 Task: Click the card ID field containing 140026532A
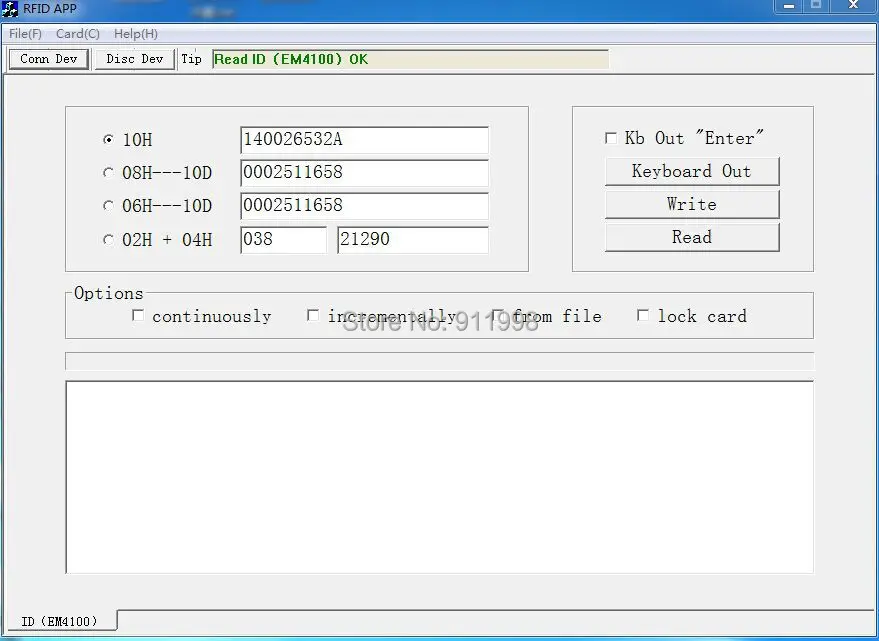click(363, 139)
